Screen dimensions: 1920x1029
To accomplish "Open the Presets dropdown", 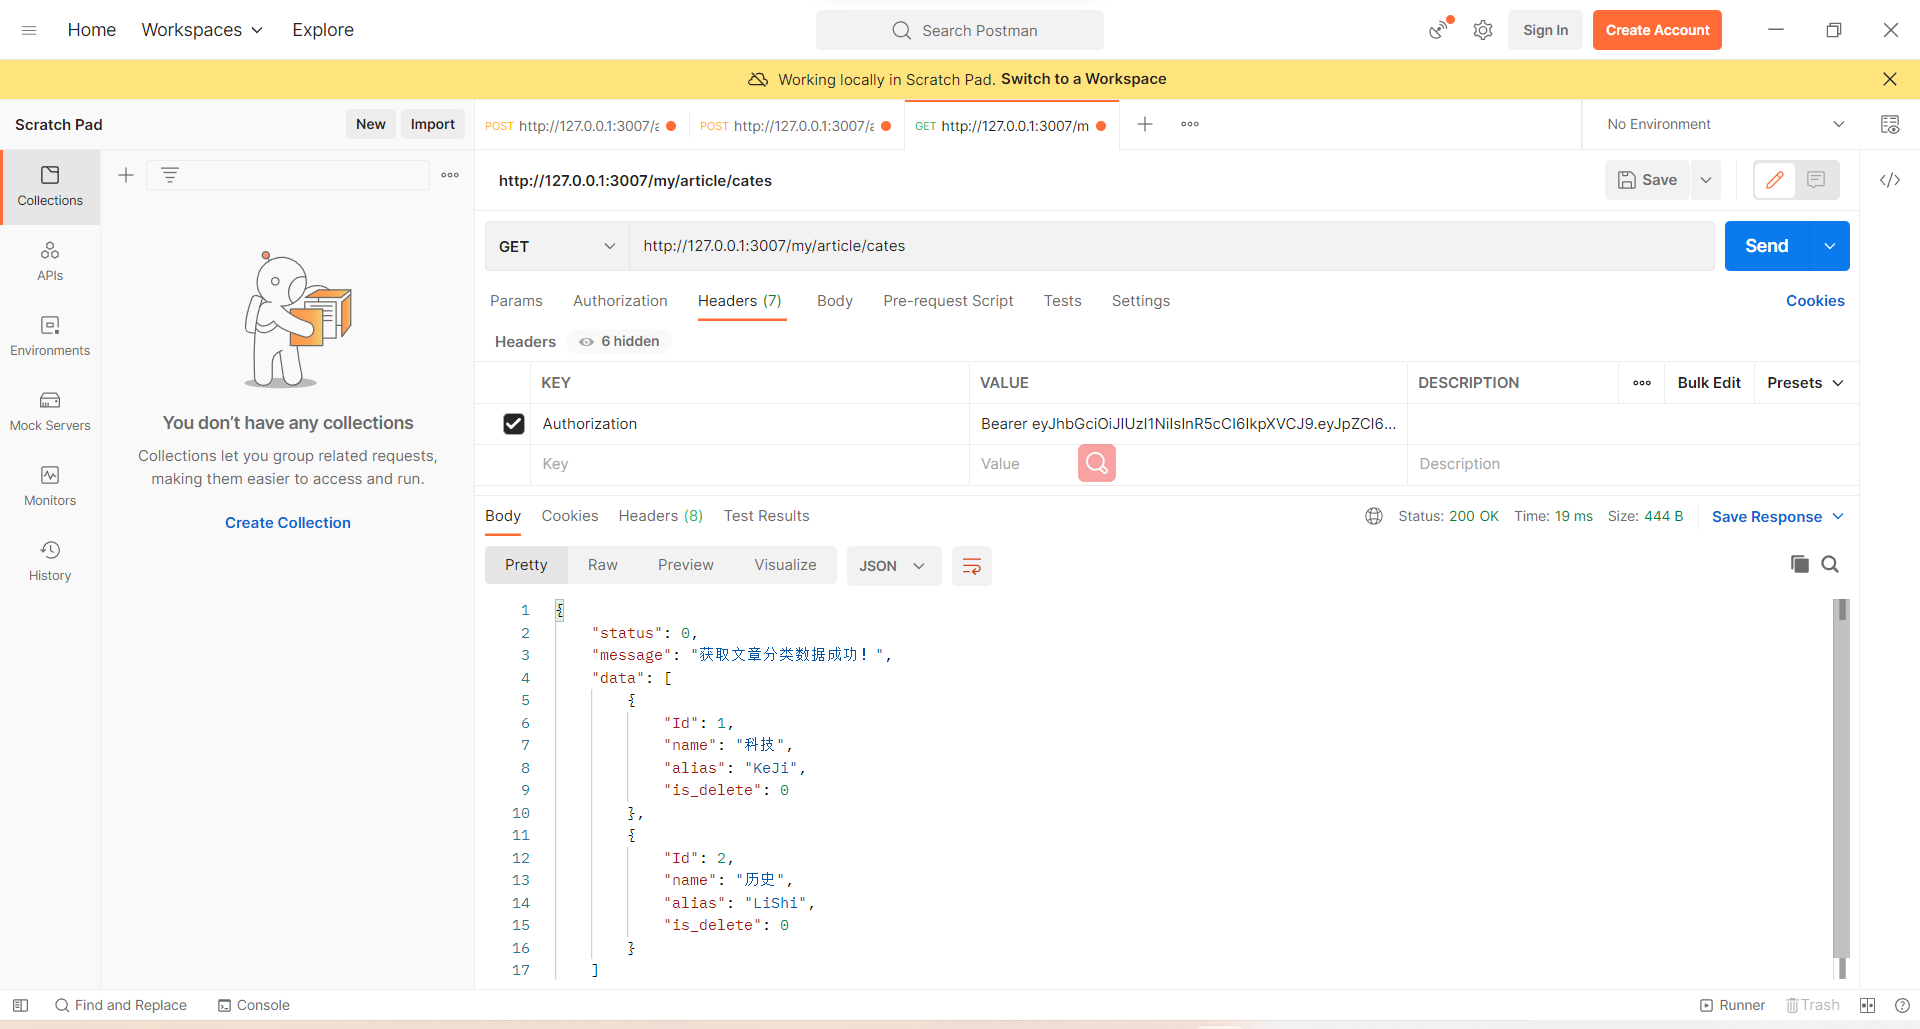I will tap(1805, 383).
